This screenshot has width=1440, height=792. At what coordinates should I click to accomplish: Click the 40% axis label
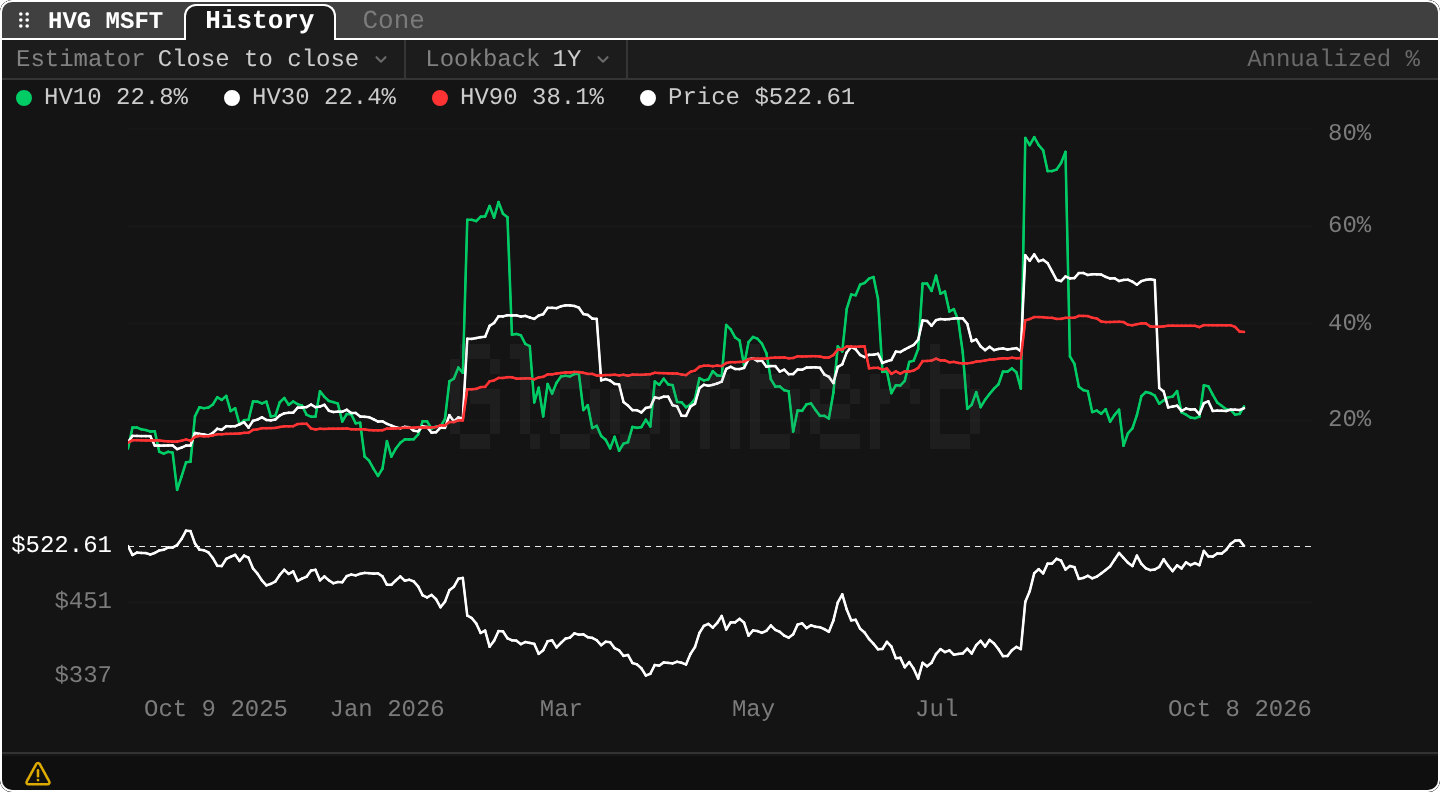(x=1349, y=324)
